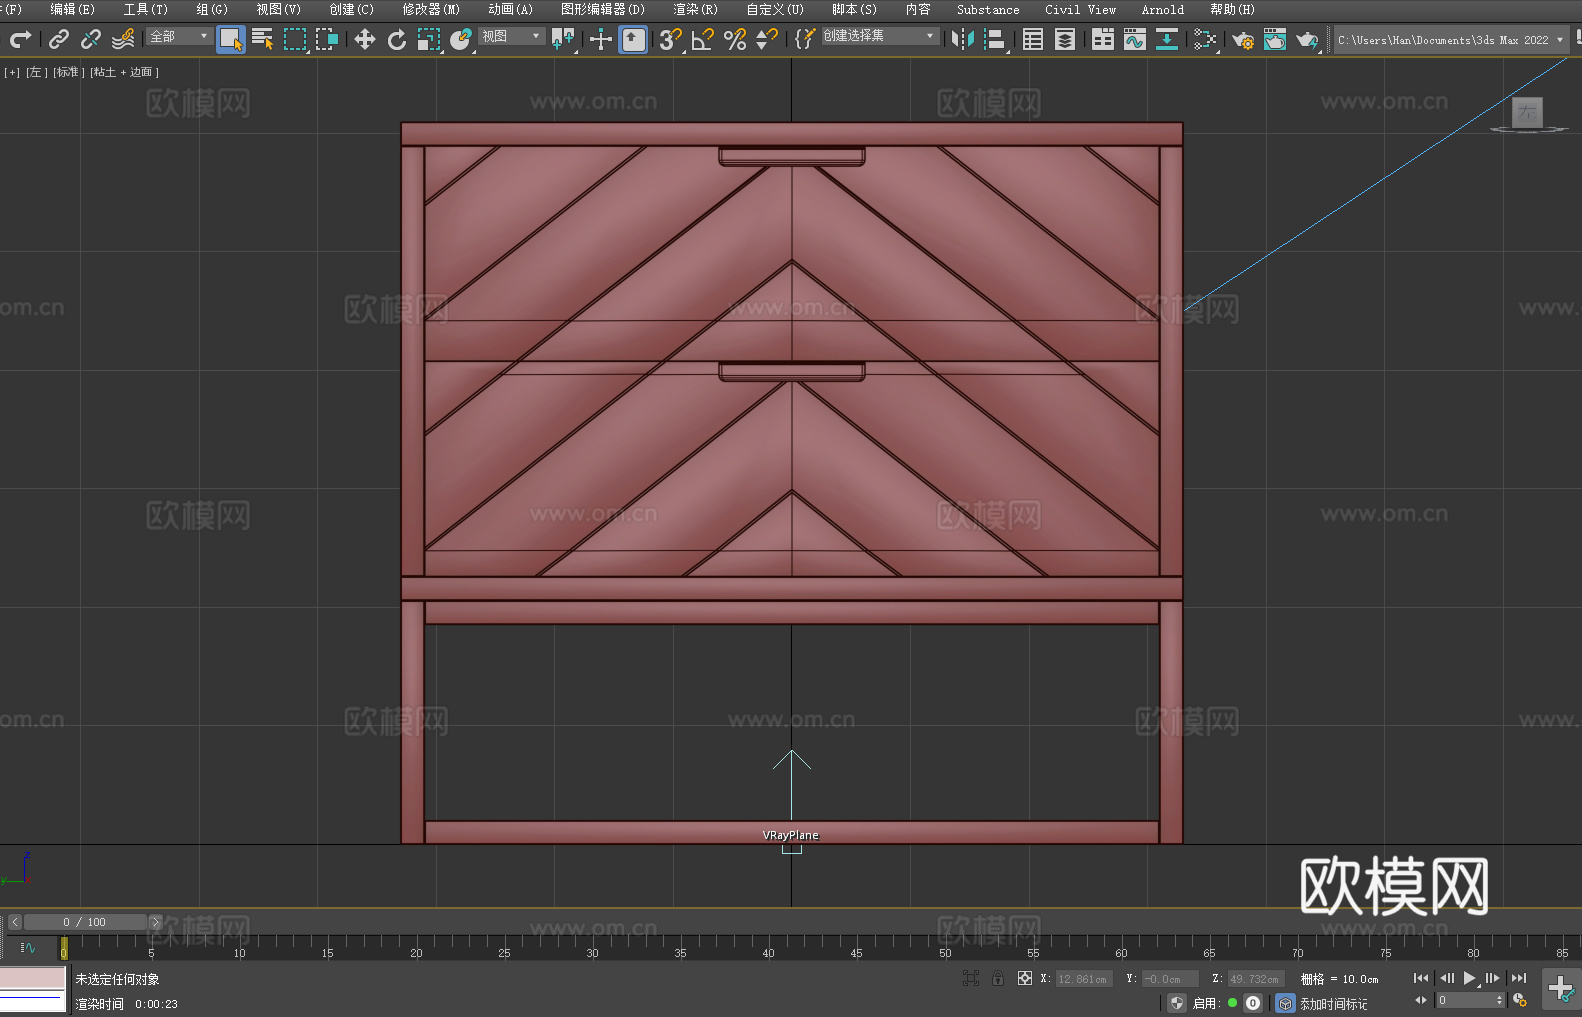
Task: Toggle Angle Snap
Action: [x=703, y=39]
